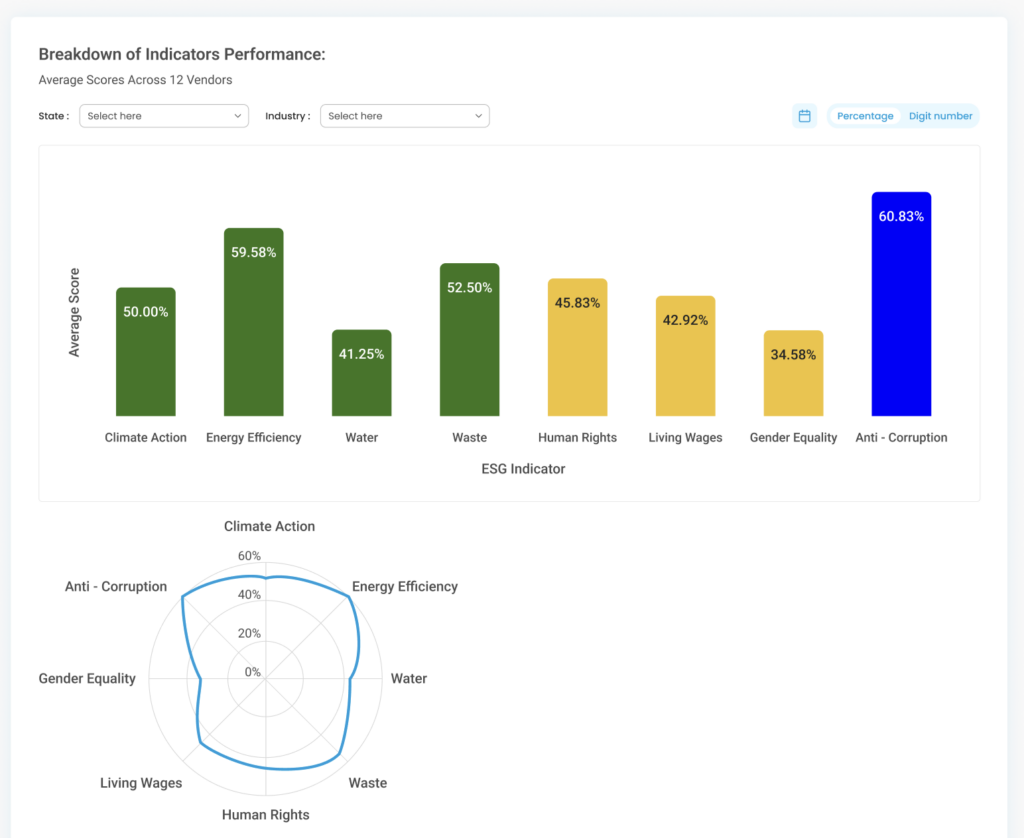Click the Energy Efficiency radar chart label

point(404,587)
